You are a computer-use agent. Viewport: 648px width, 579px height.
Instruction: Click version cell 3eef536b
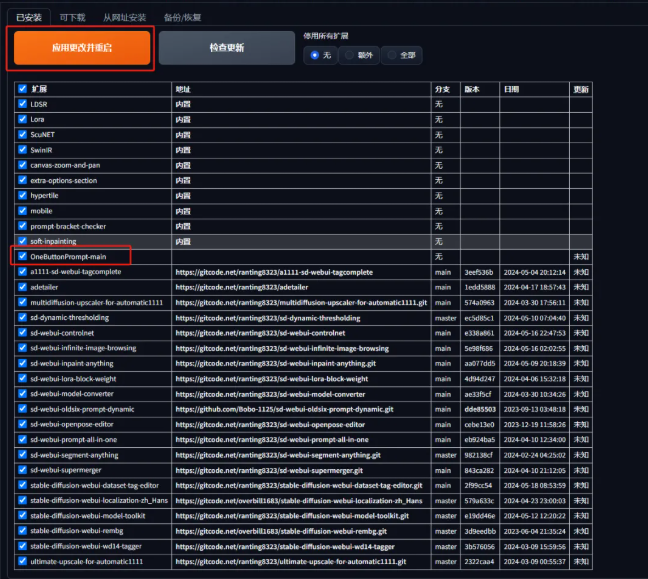tap(479, 272)
